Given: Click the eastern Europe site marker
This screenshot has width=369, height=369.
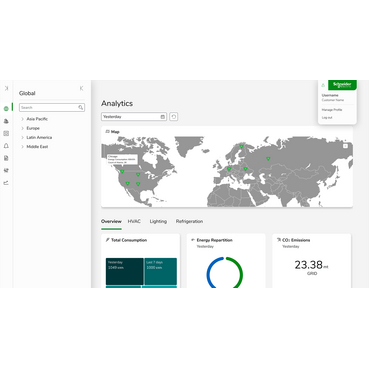Looking at the screenshot, I should click(x=245, y=169).
